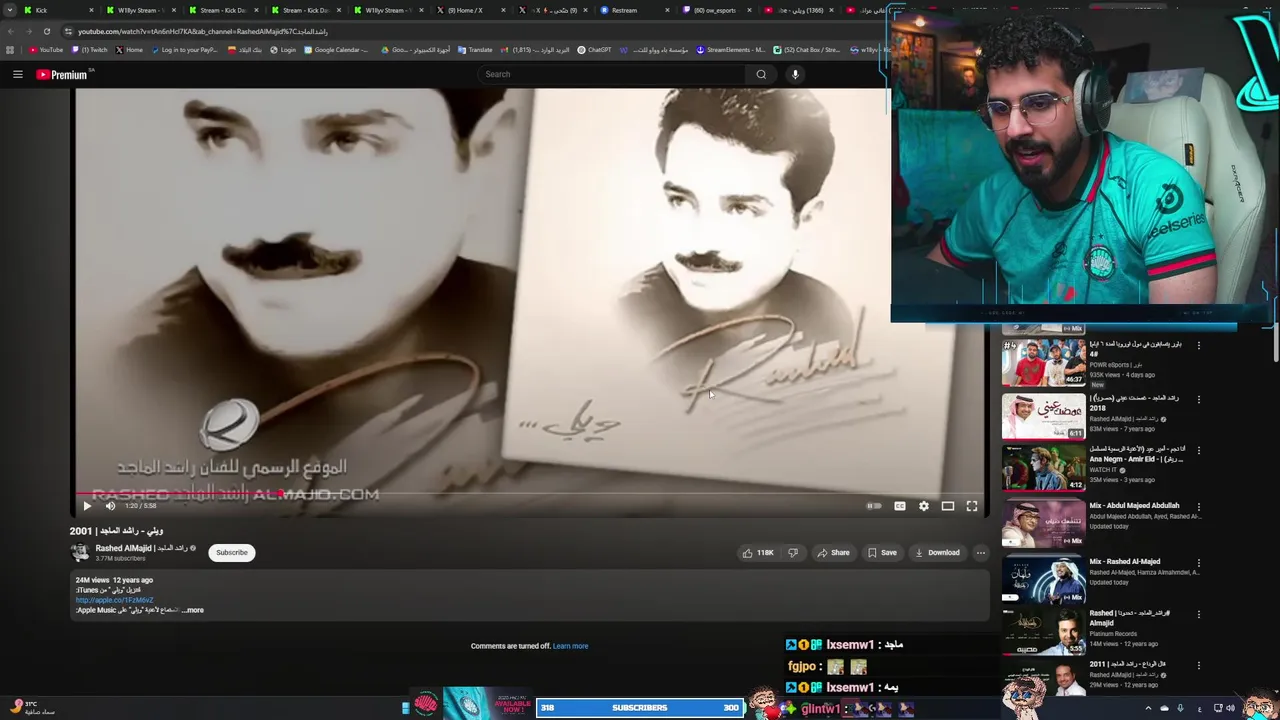Open the taskbar weather widget

click(33, 708)
